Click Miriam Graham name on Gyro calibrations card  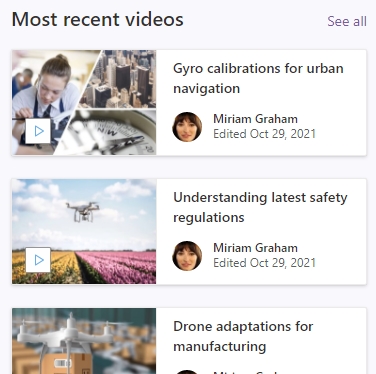pyautogui.click(x=255, y=119)
